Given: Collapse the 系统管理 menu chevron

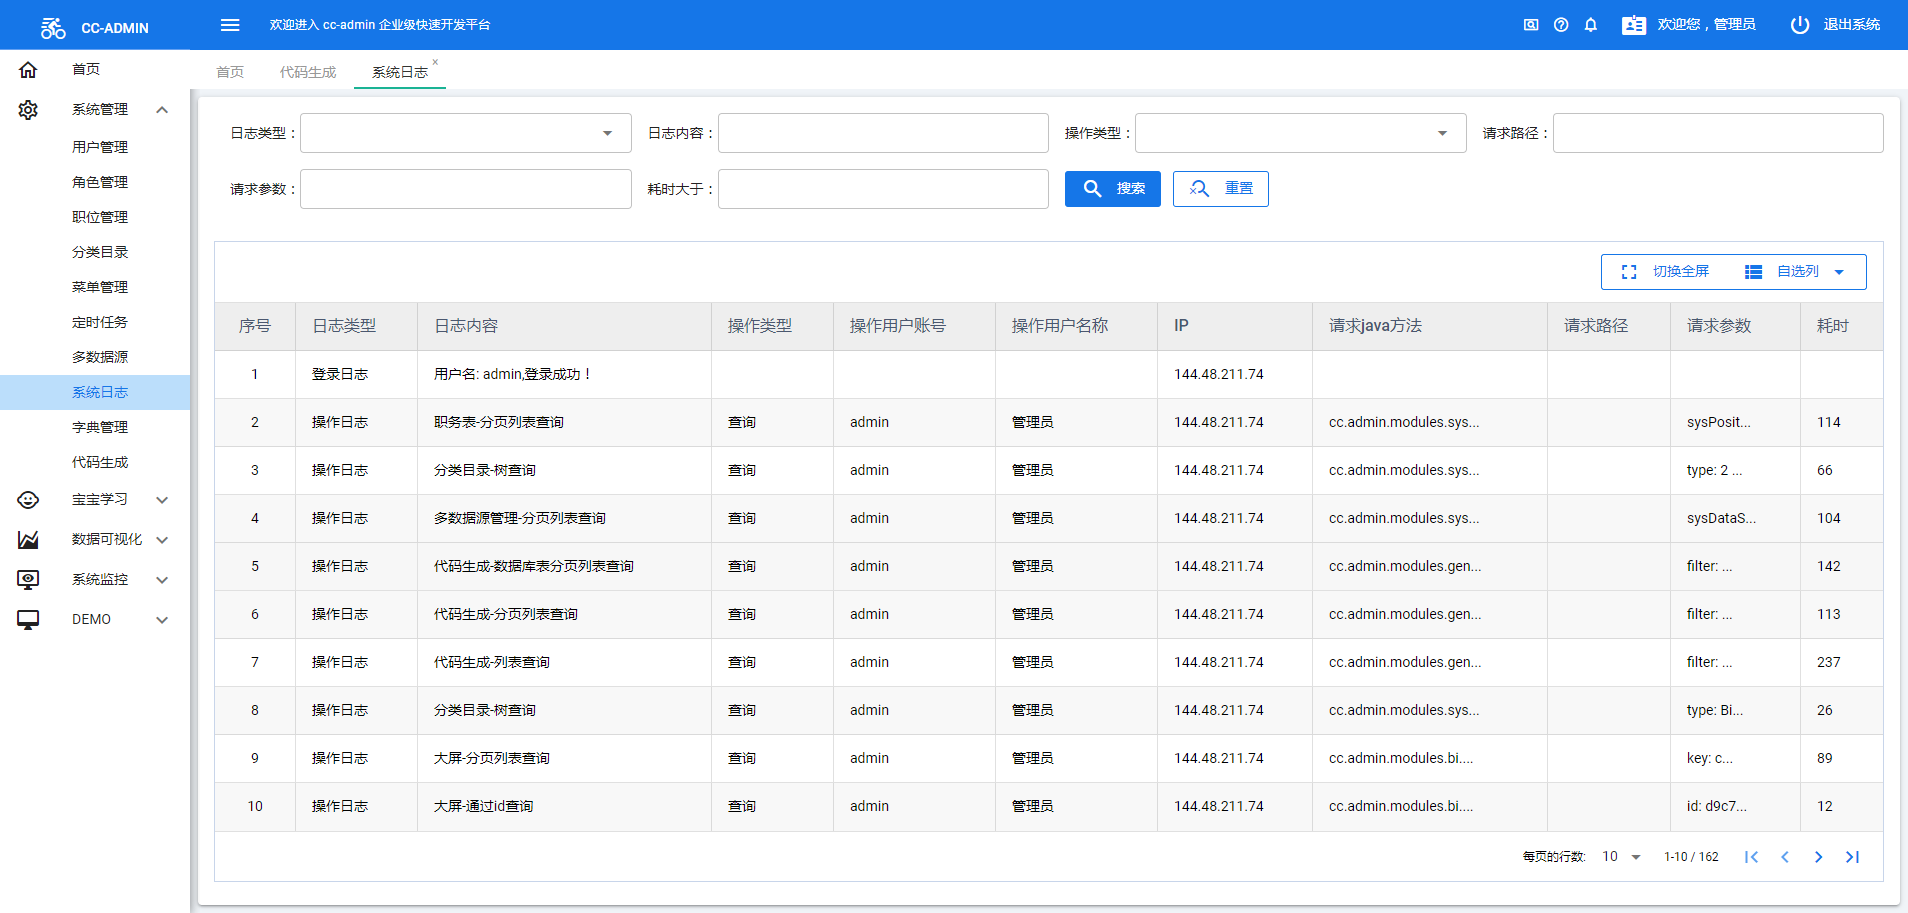Looking at the screenshot, I should pyautogui.click(x=162, y=110).
